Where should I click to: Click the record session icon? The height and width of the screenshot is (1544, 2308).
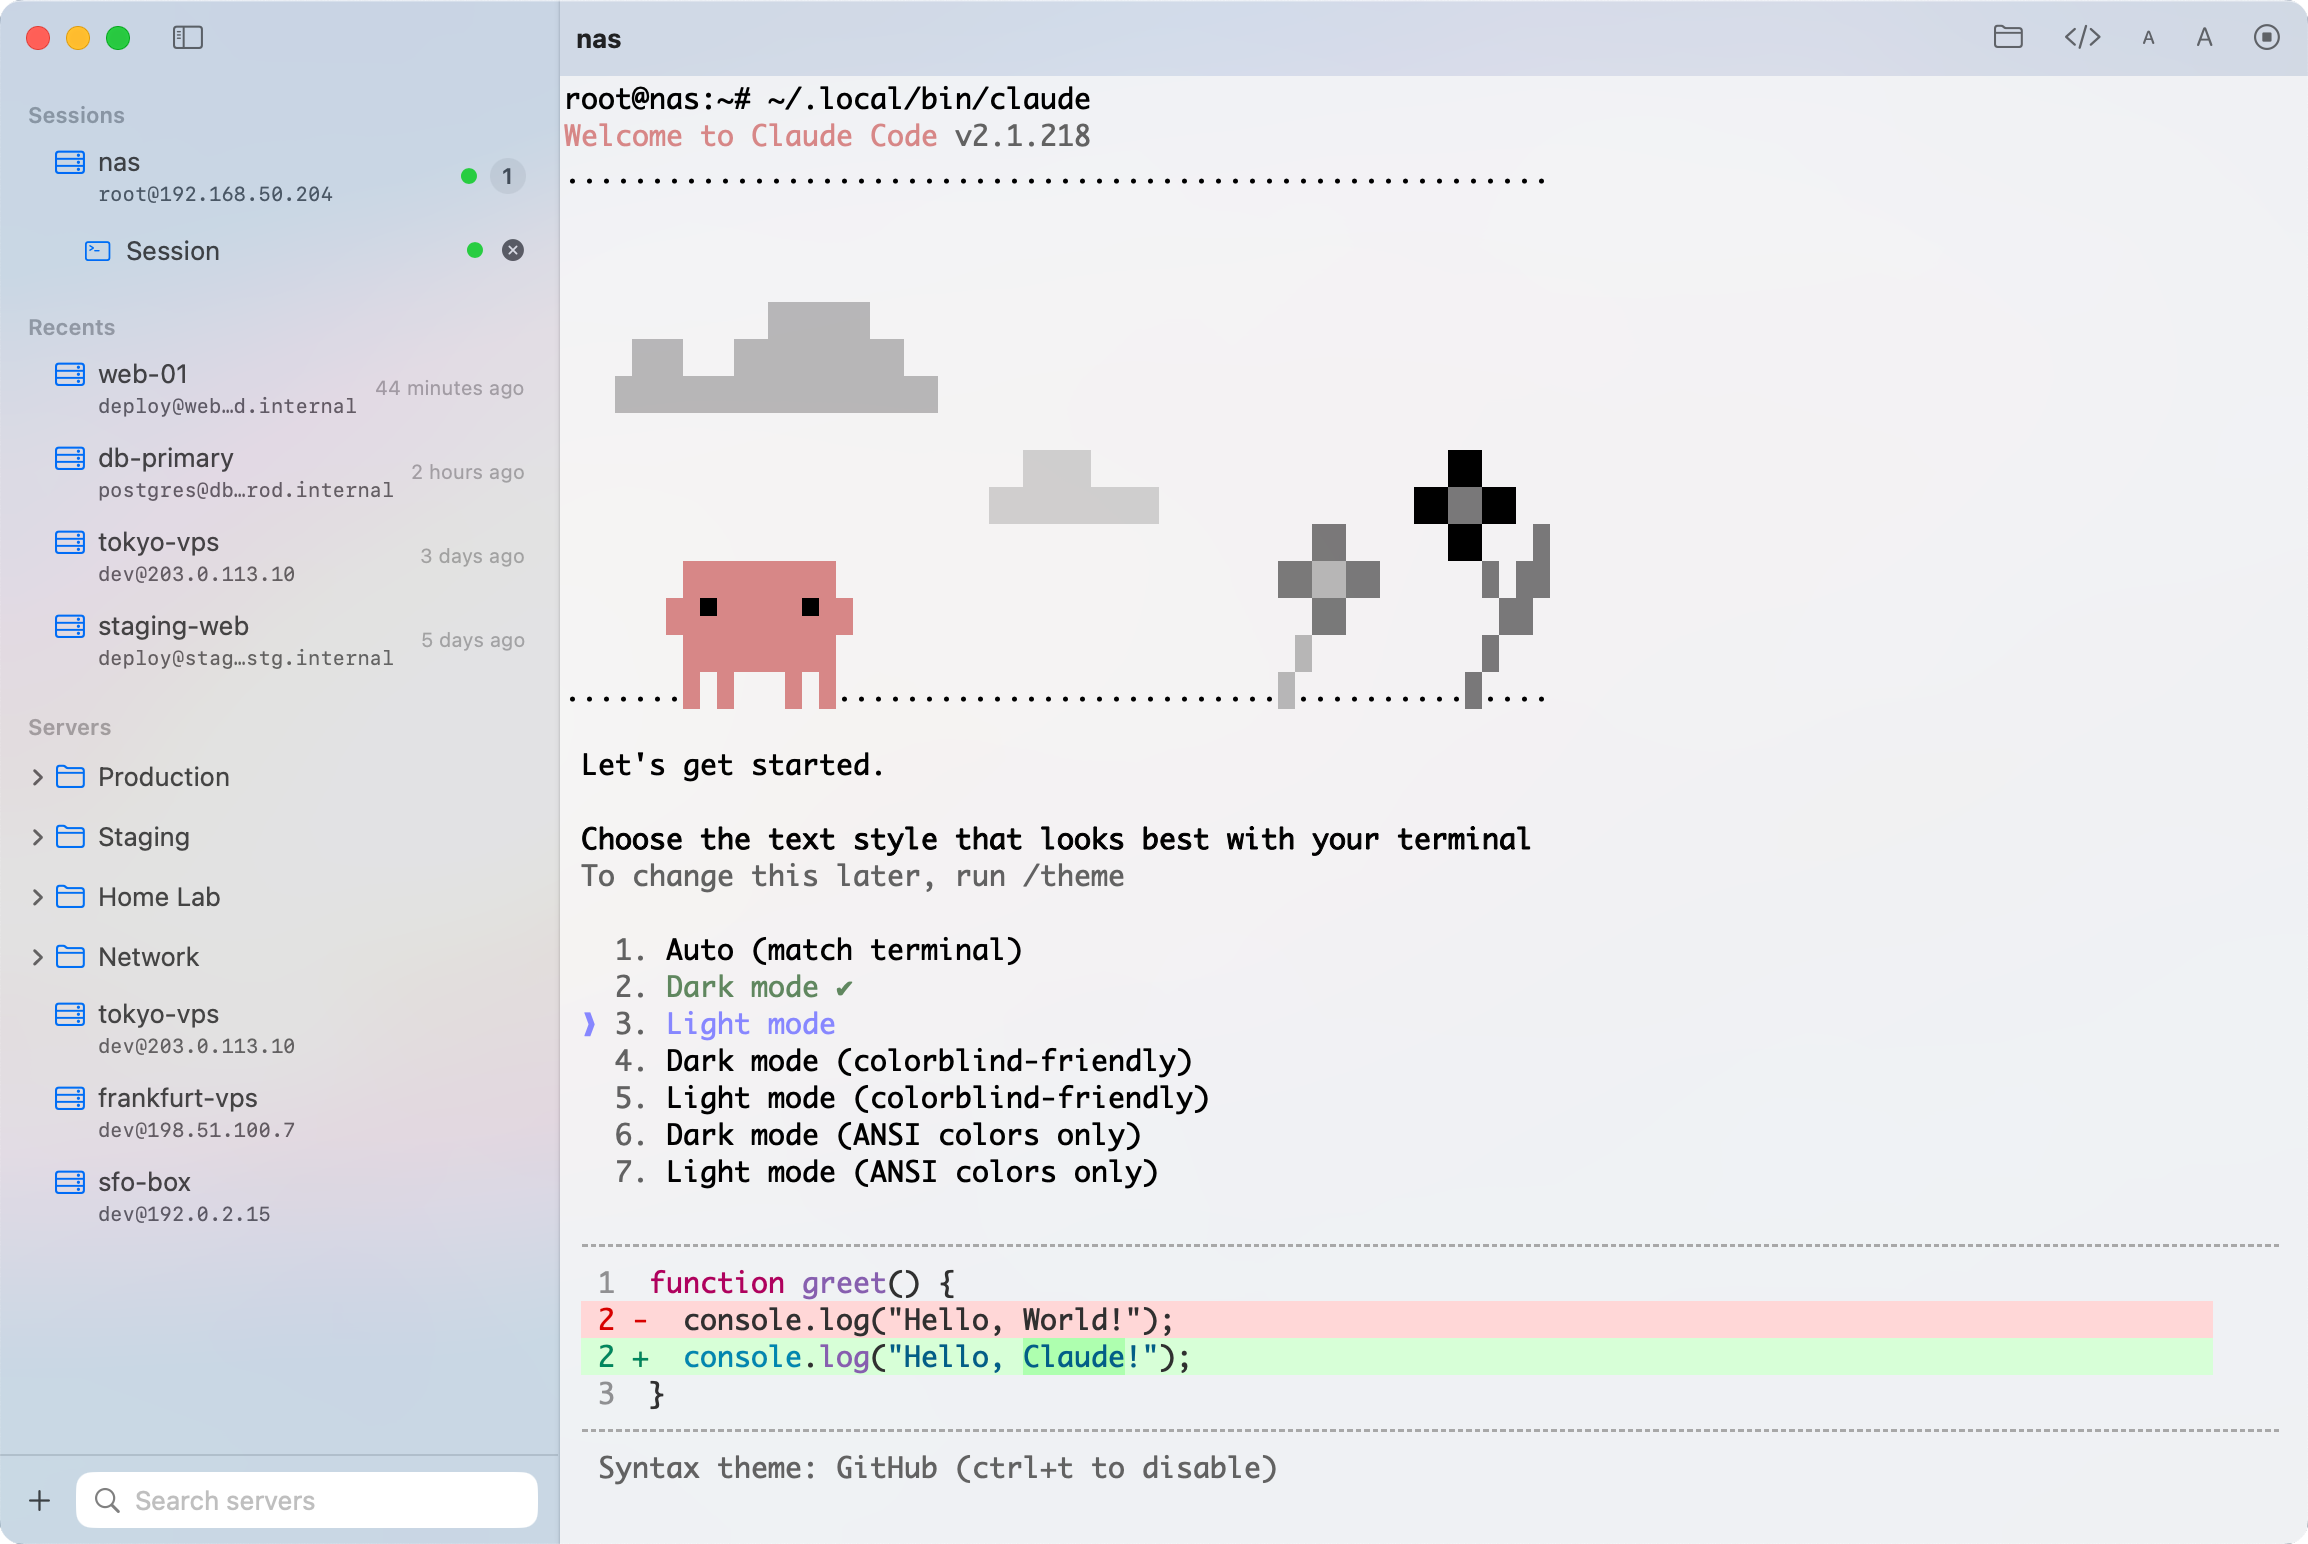(2267, 38)
